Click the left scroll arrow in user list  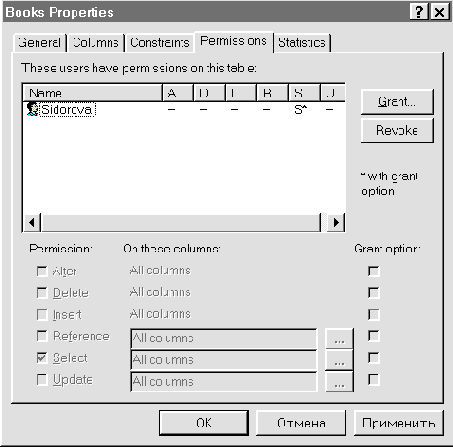32,222
